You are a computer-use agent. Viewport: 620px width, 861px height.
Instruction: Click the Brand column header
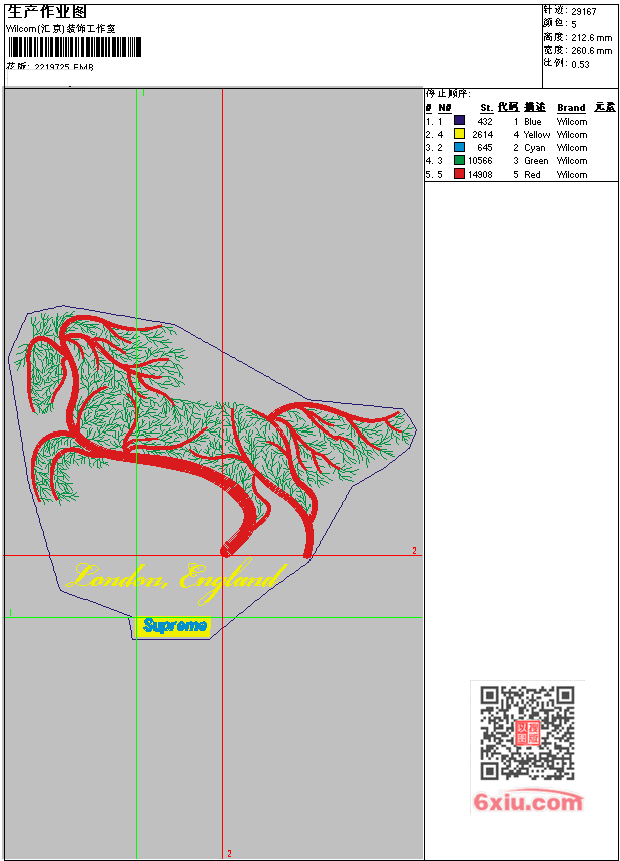pos(571,108)
